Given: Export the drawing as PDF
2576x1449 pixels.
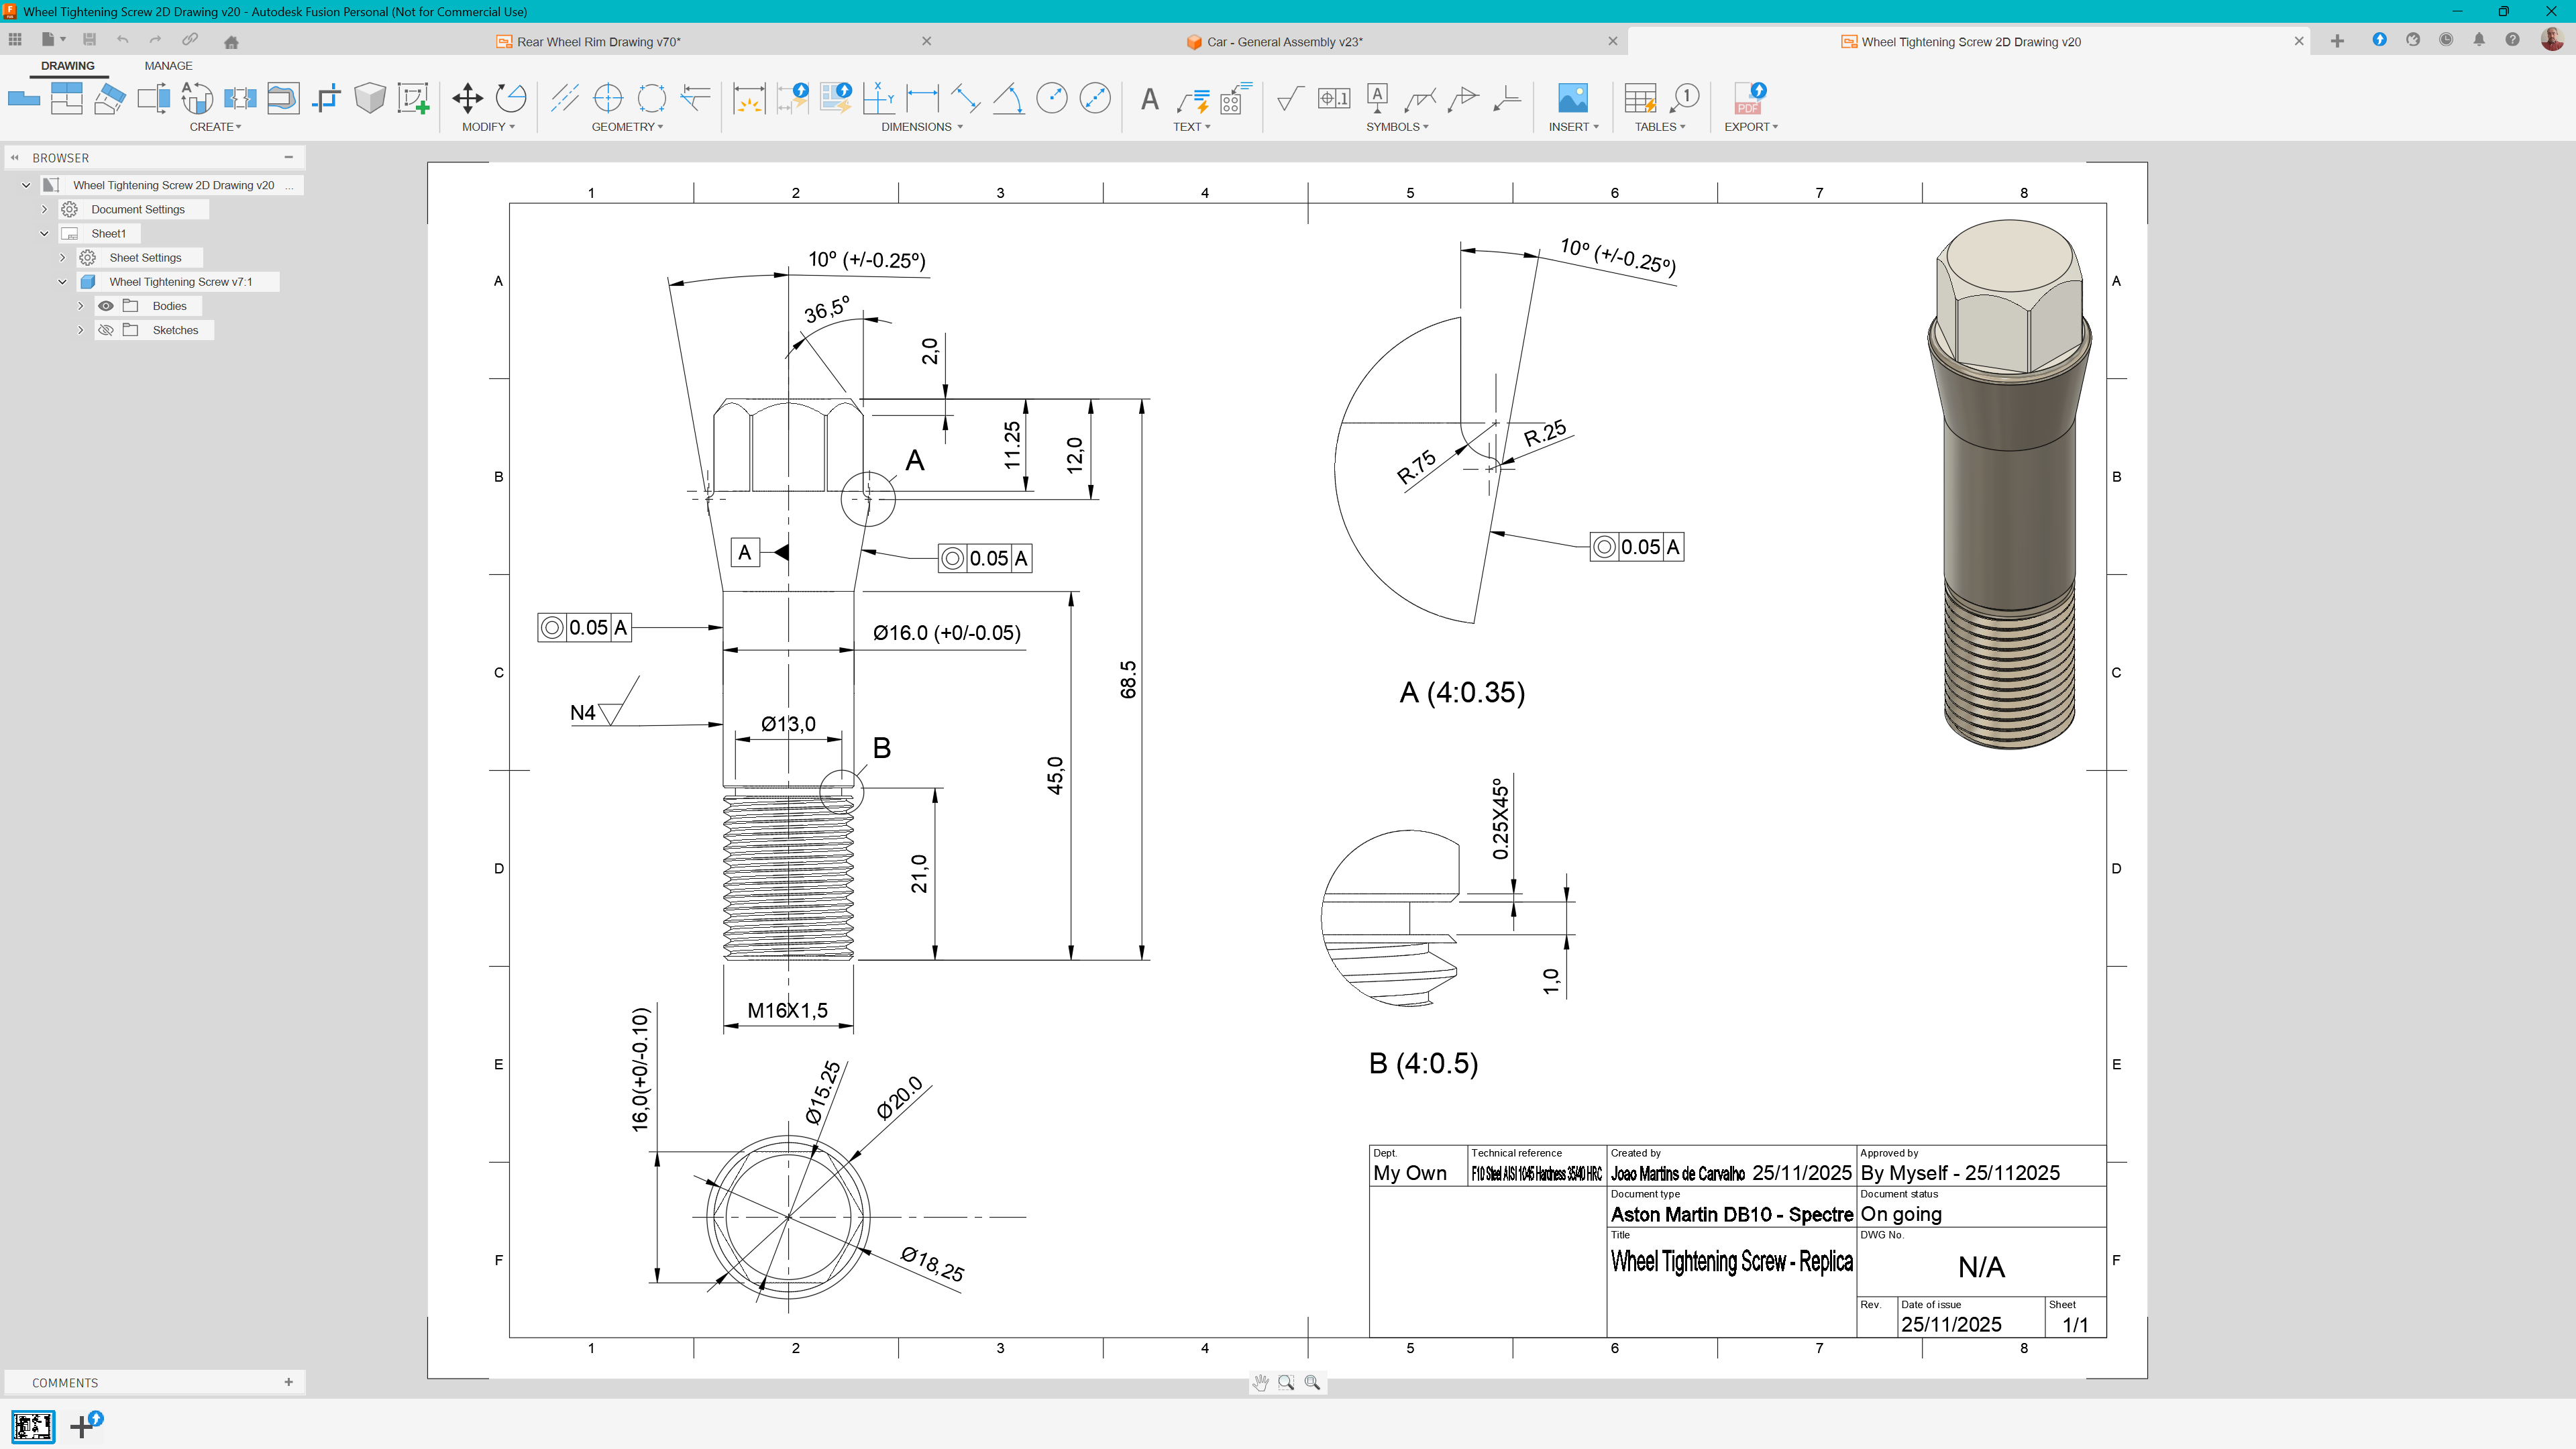Looking at the screenshot, I should (1749, 98).
